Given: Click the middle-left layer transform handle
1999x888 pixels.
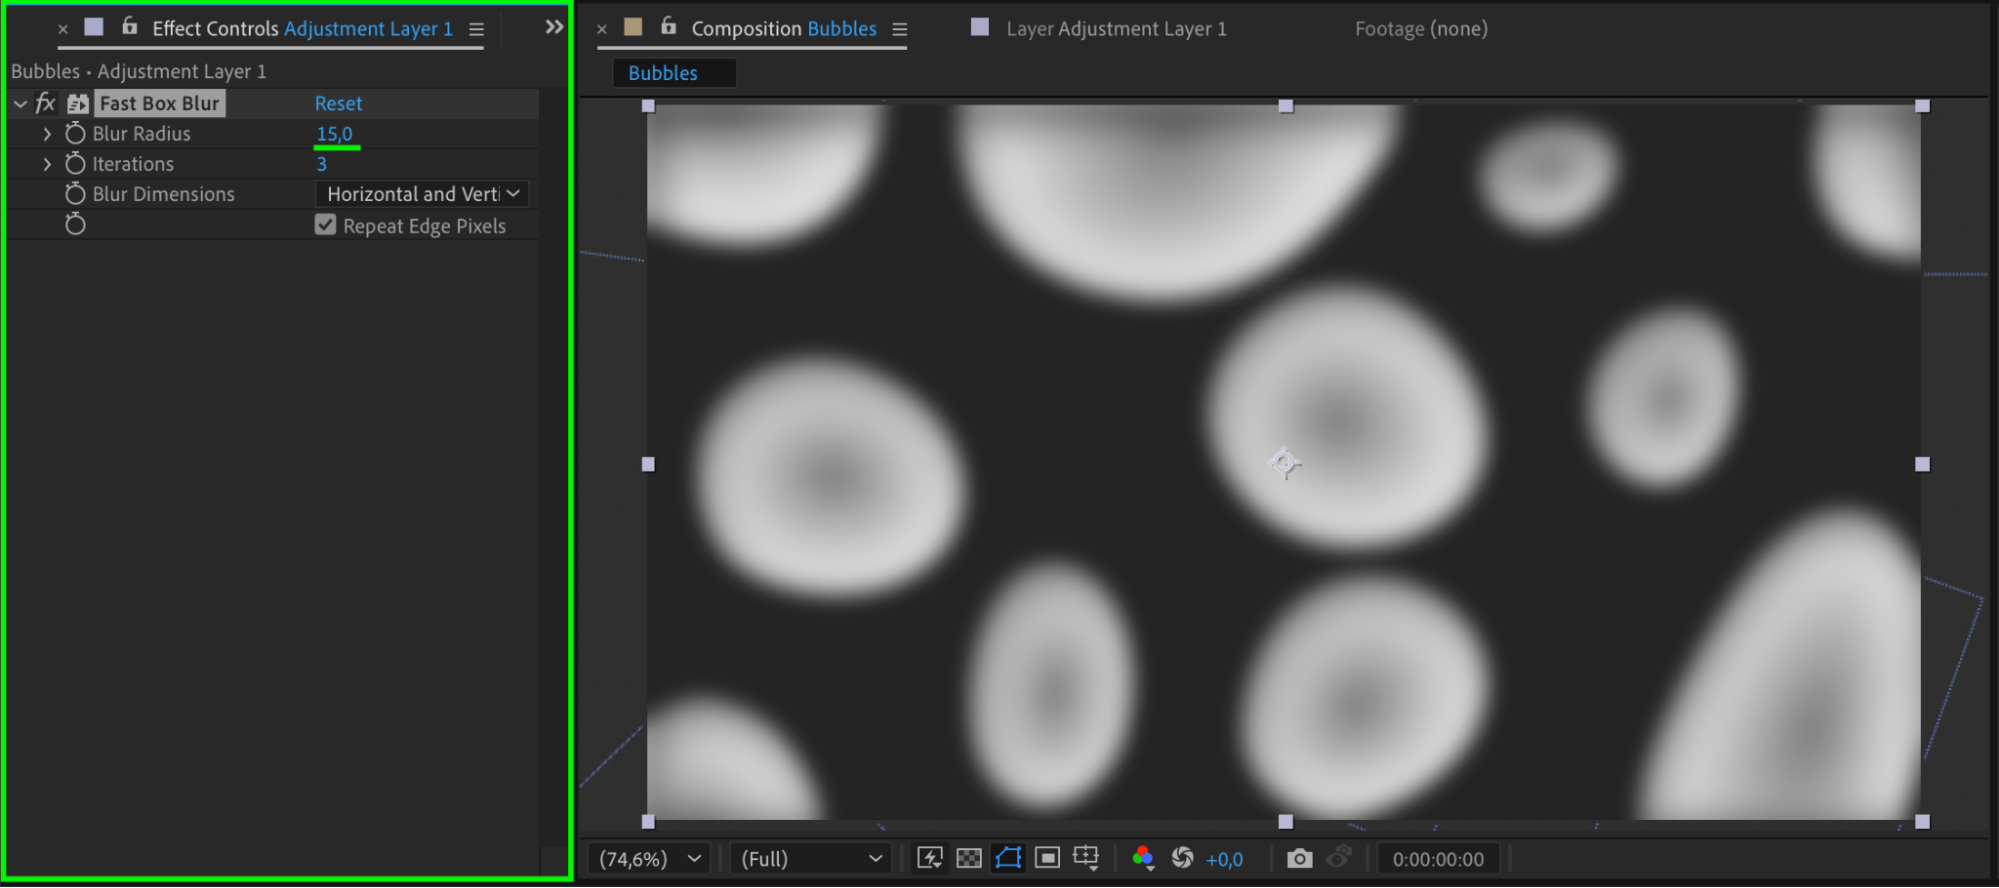Looking at the screenshot, I should click(x=648, y=464).
